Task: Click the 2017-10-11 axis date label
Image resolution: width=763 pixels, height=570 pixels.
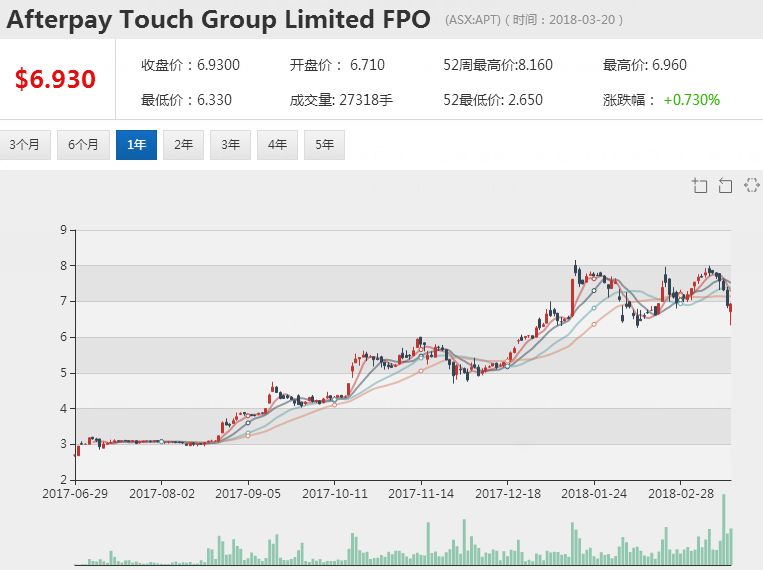Action: click(x=335, y=494)
